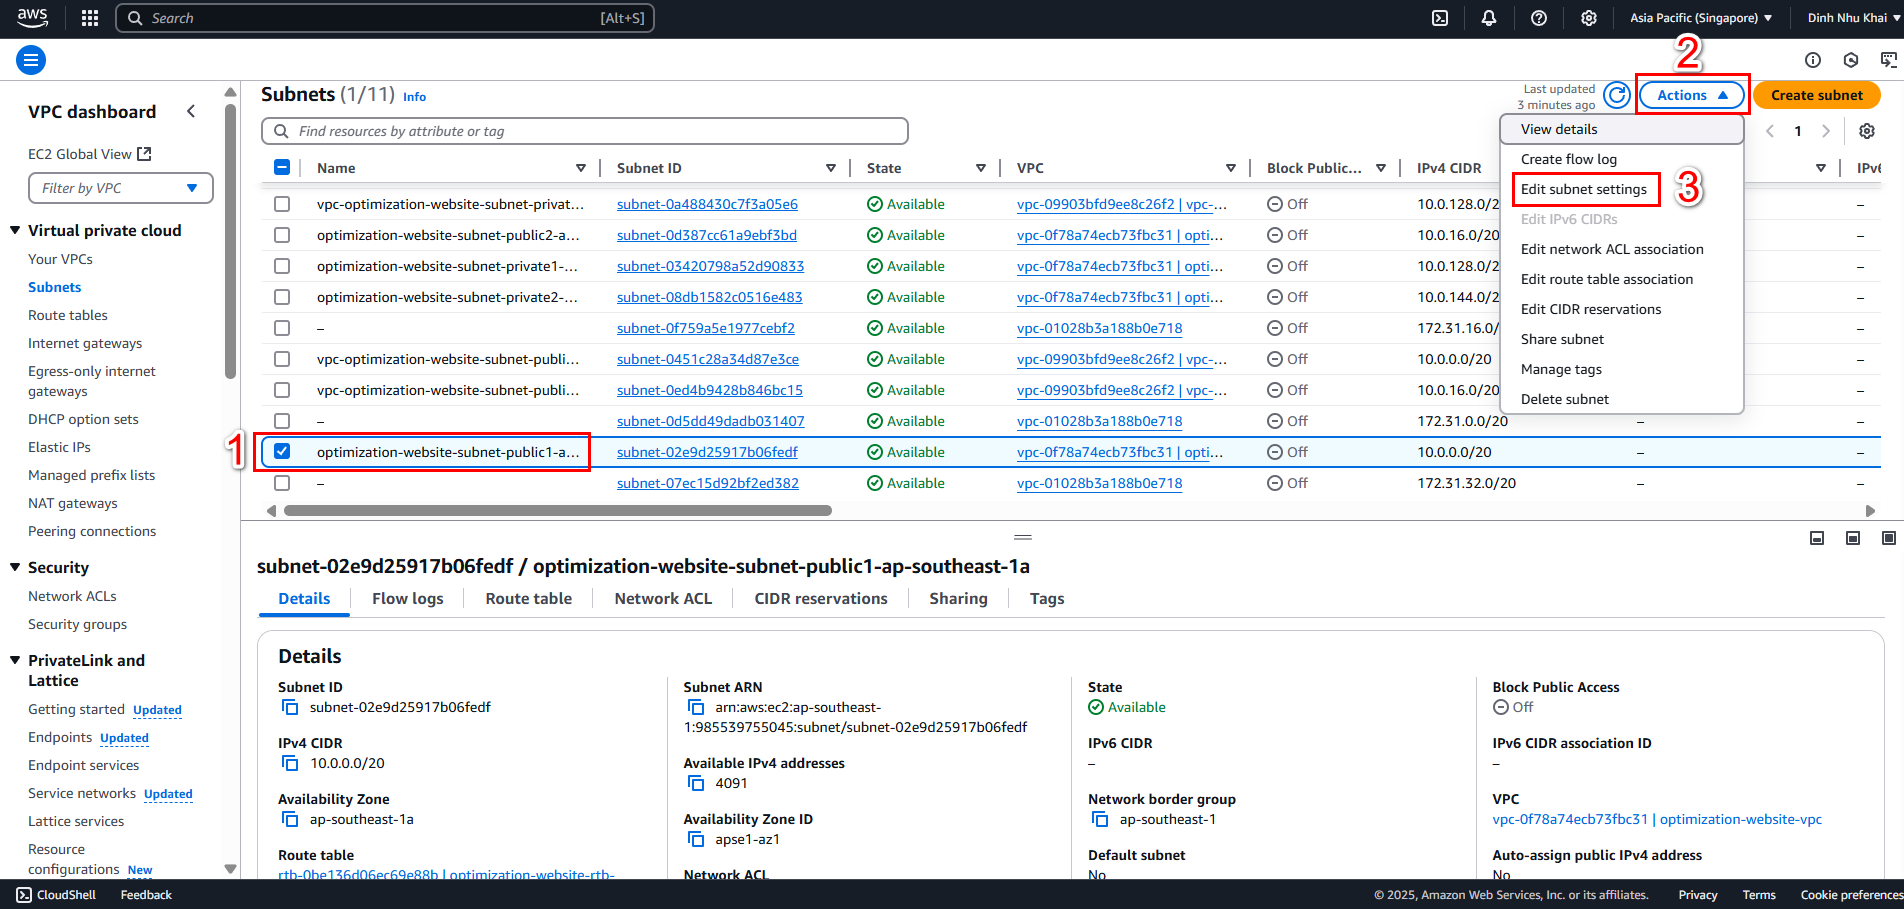Click the Create subnet button
1904x909 pixels.
[1817, 95]
